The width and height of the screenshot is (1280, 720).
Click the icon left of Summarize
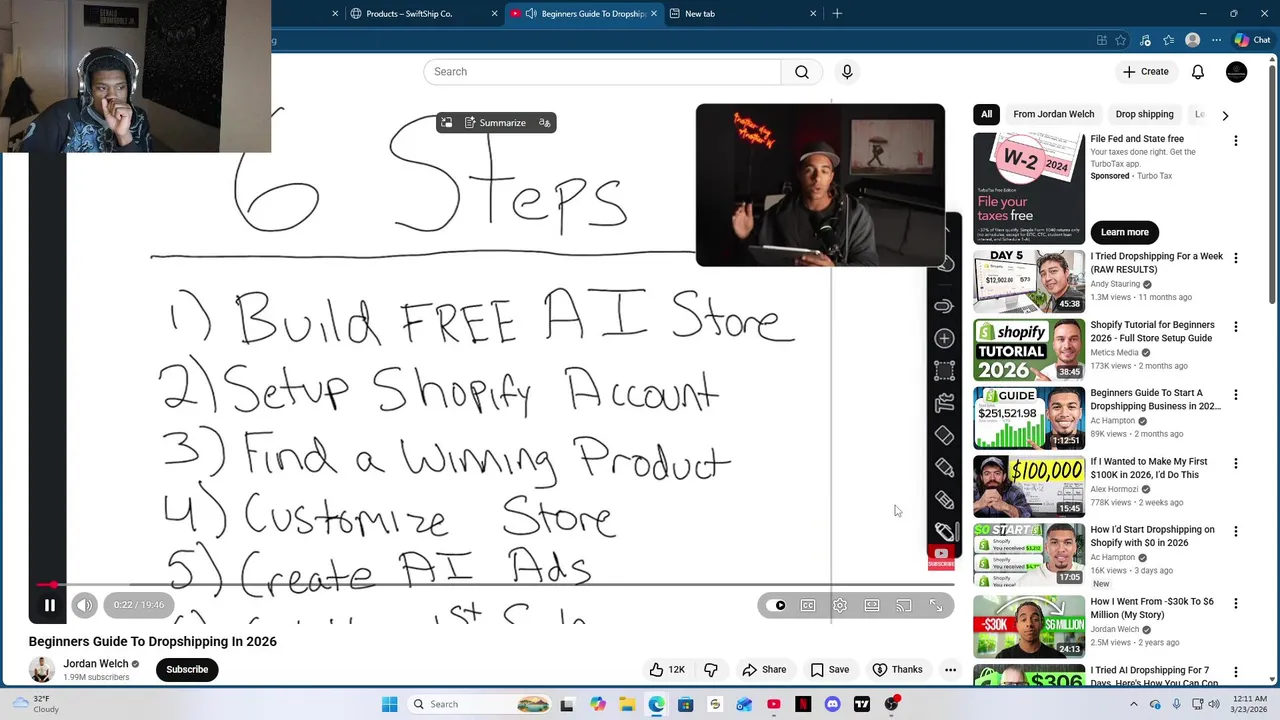point(447,123)
